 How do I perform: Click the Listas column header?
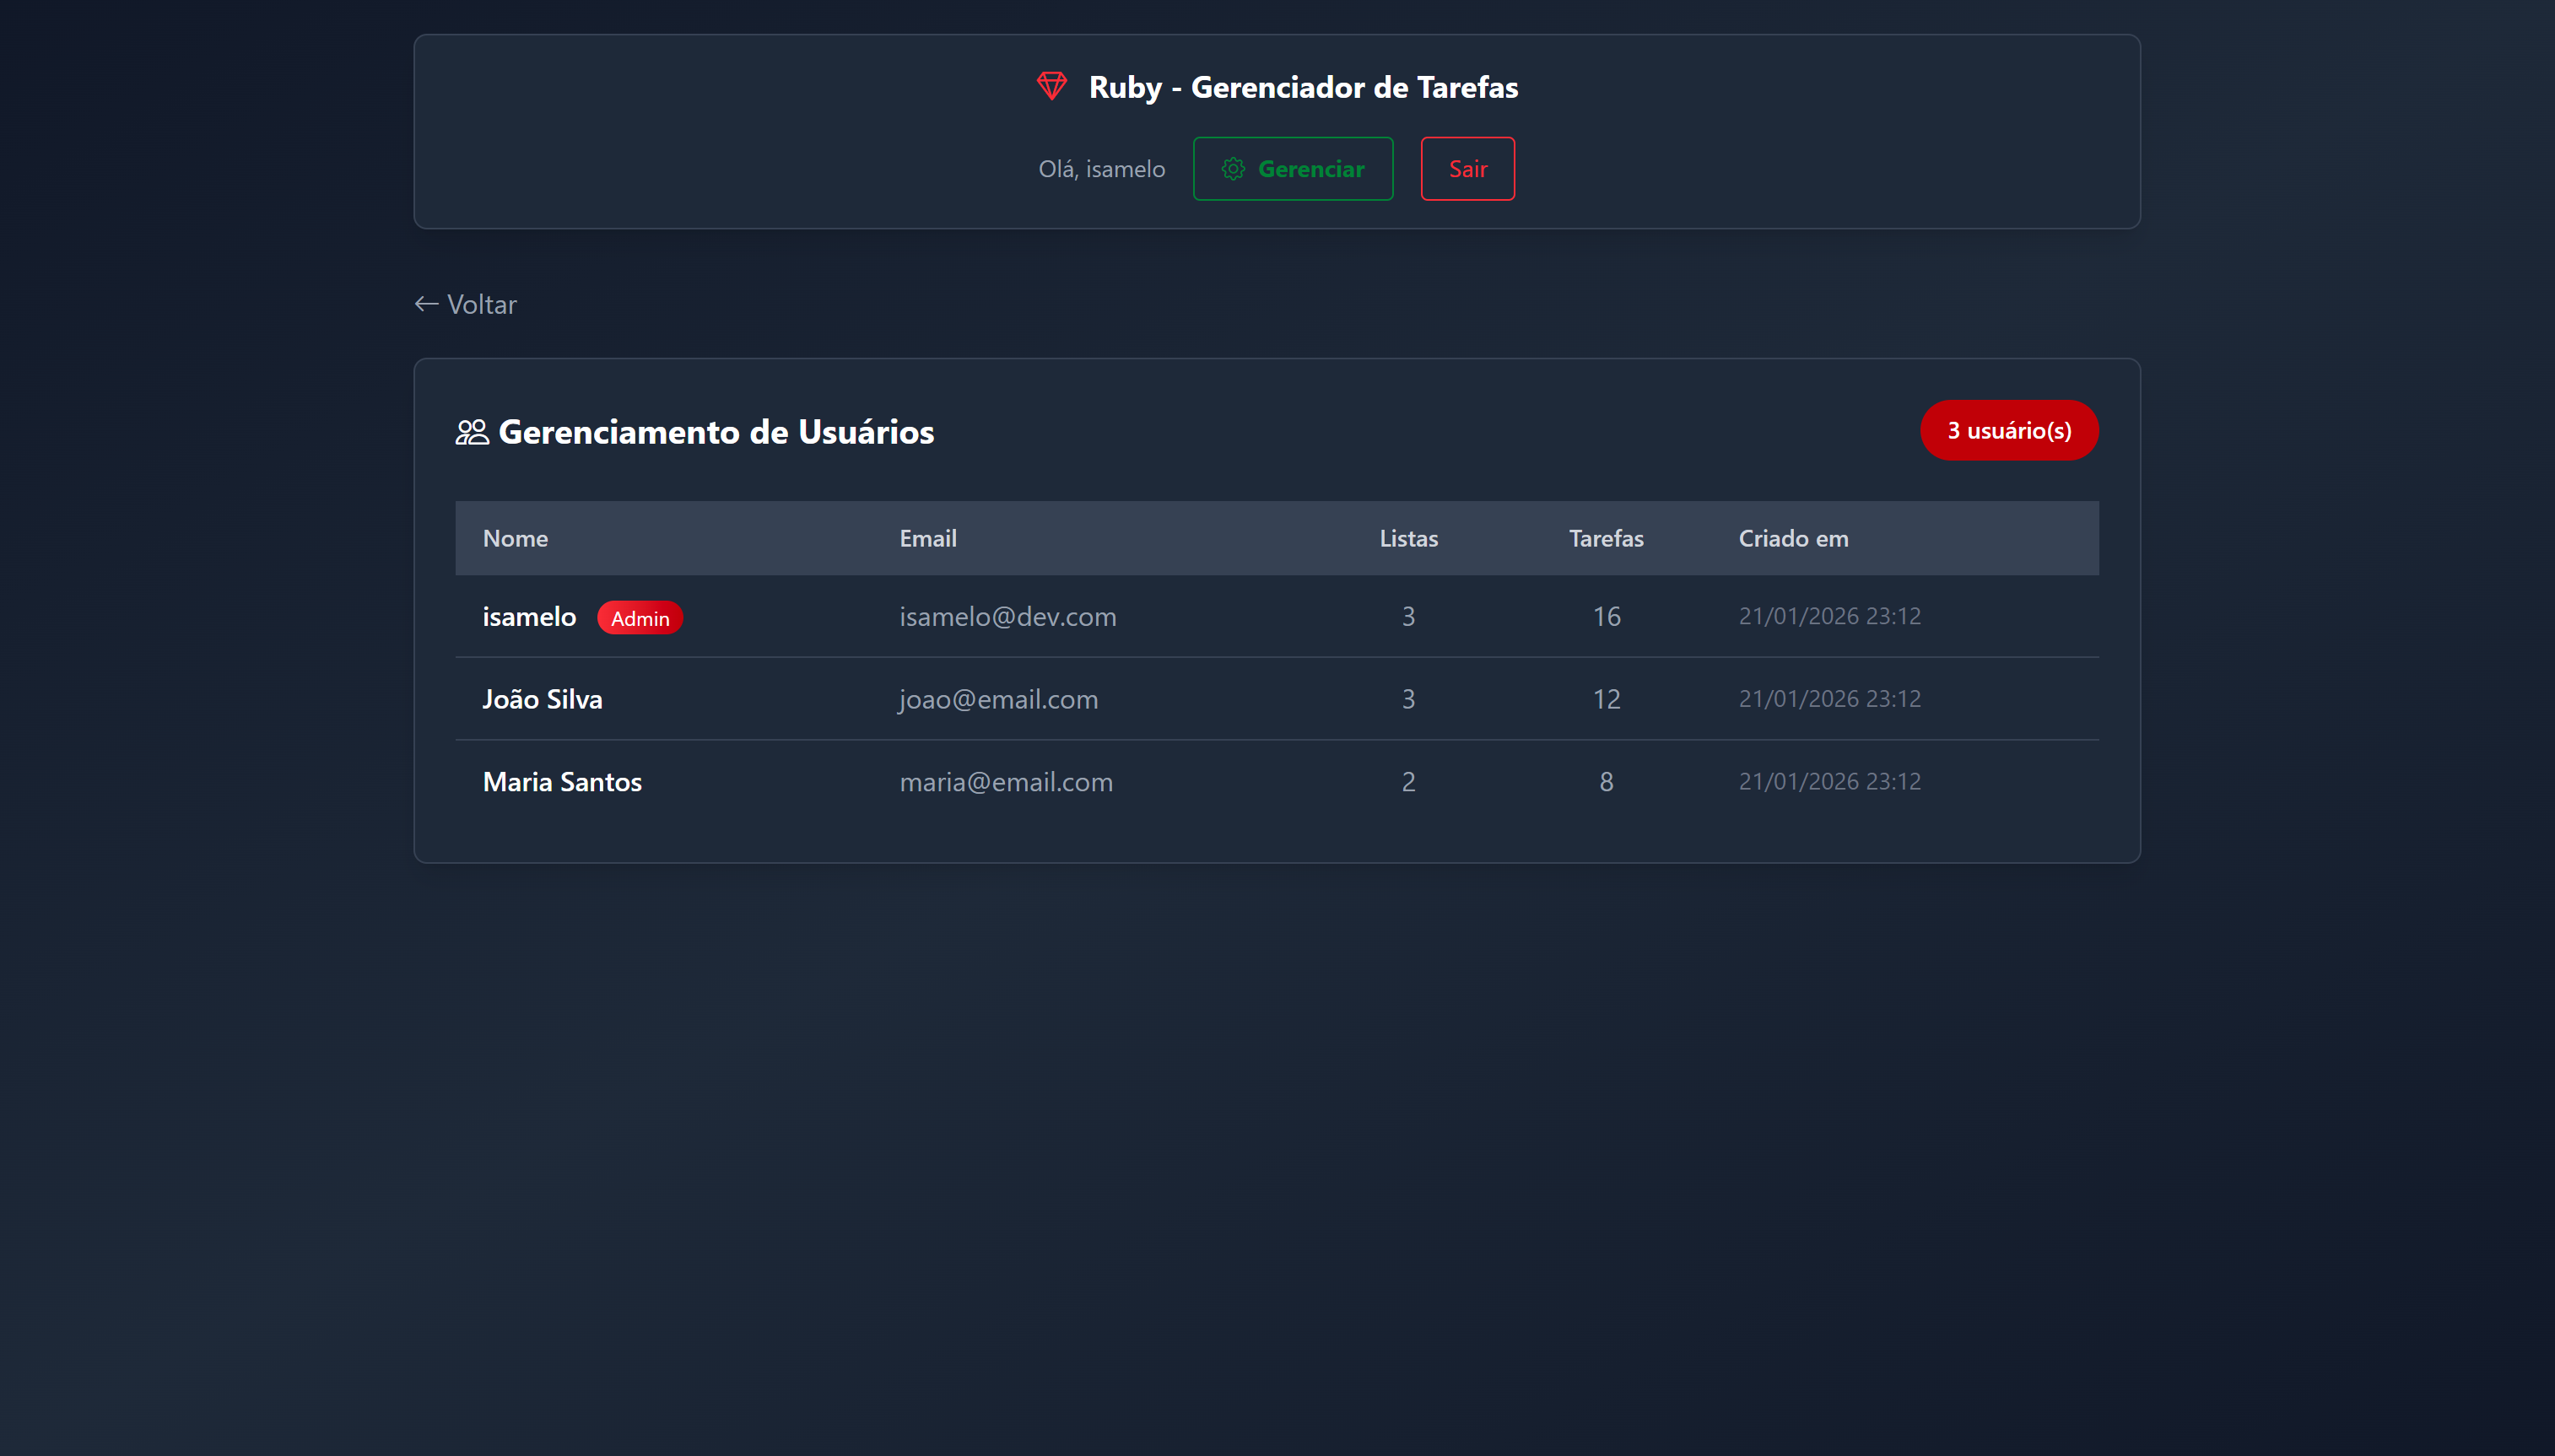tap(1408, 538)
